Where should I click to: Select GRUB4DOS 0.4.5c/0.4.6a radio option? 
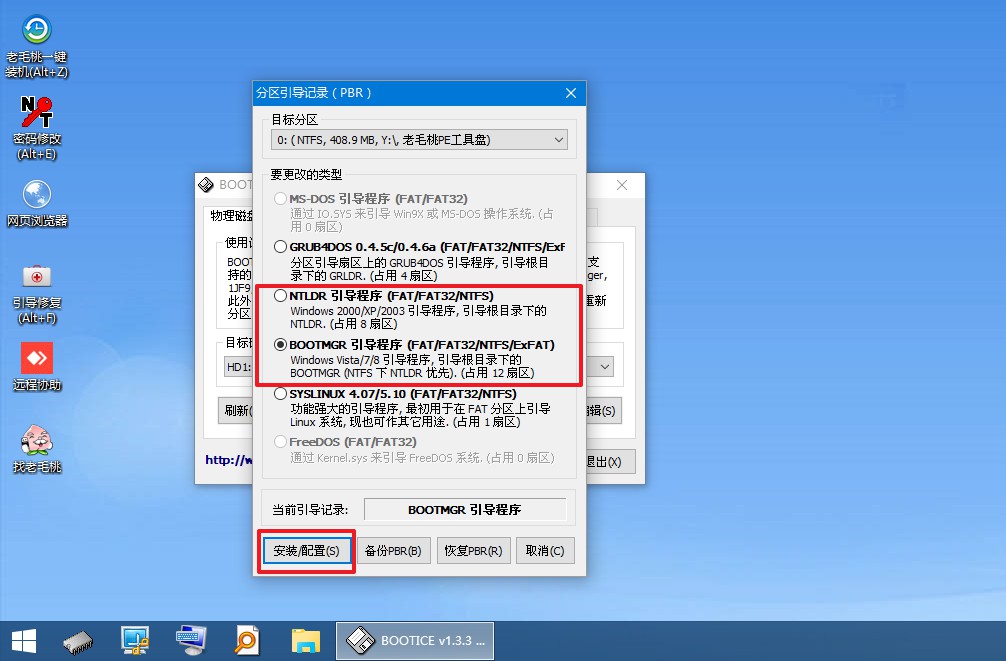pyautogui.click(x=280, y=246)
